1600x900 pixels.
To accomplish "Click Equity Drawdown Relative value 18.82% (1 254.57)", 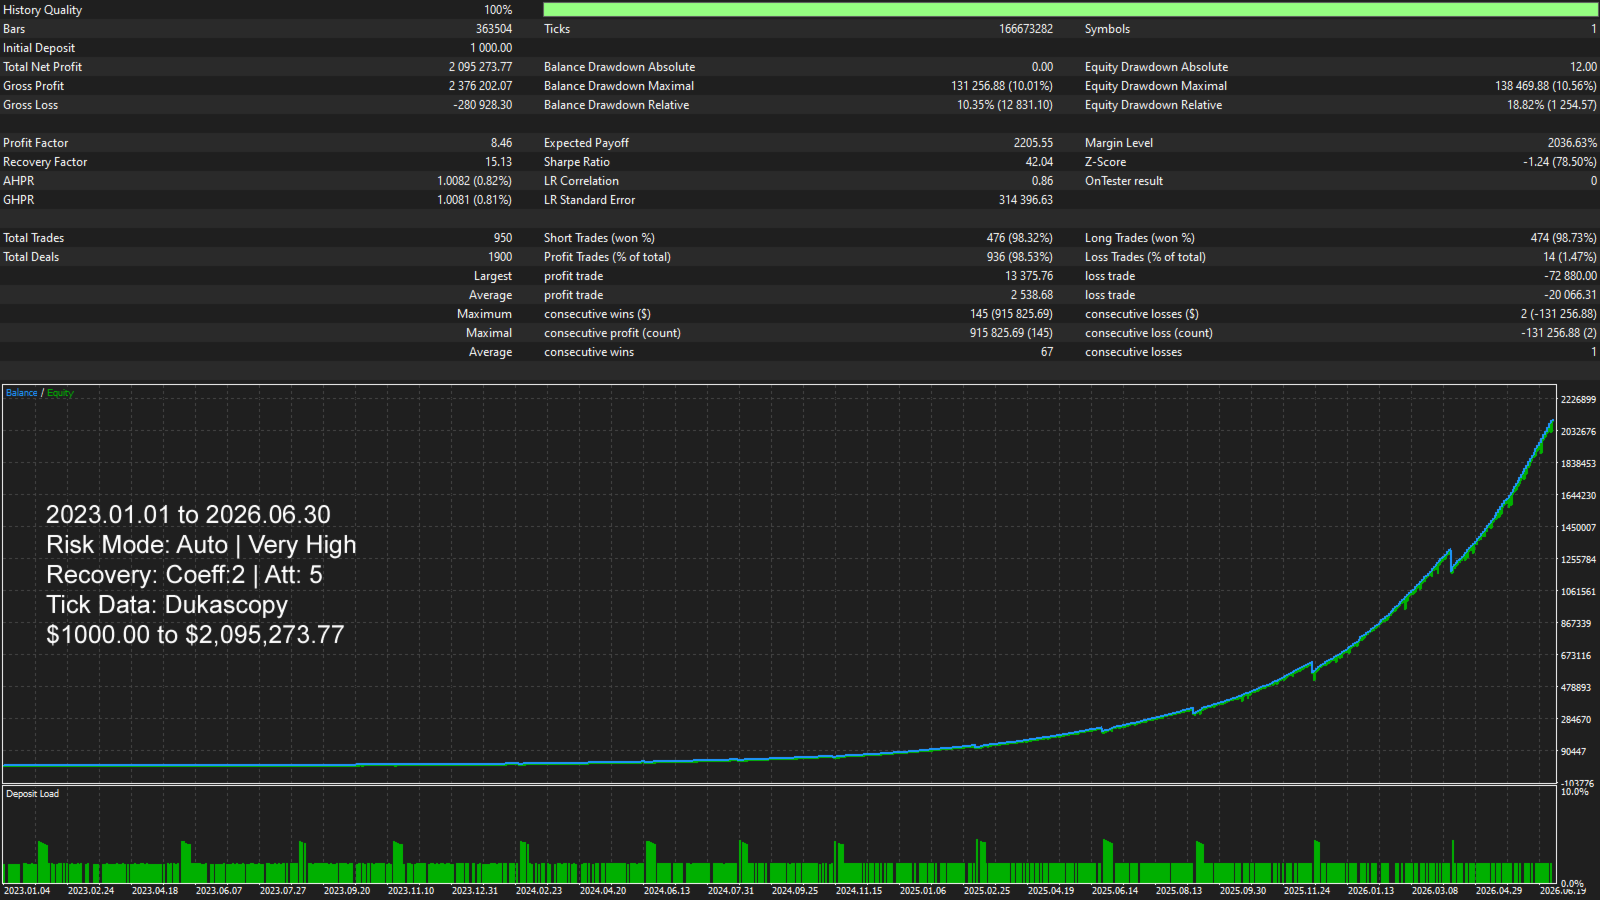I will click(x=1552, y=105).
